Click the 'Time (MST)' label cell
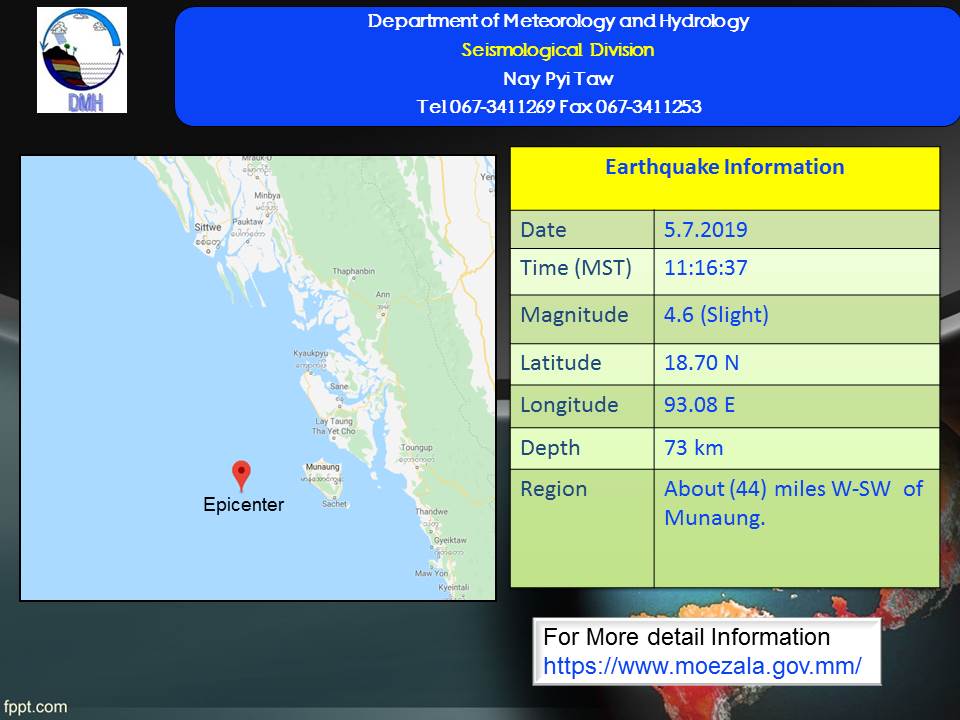 click(x=582, y=271)
